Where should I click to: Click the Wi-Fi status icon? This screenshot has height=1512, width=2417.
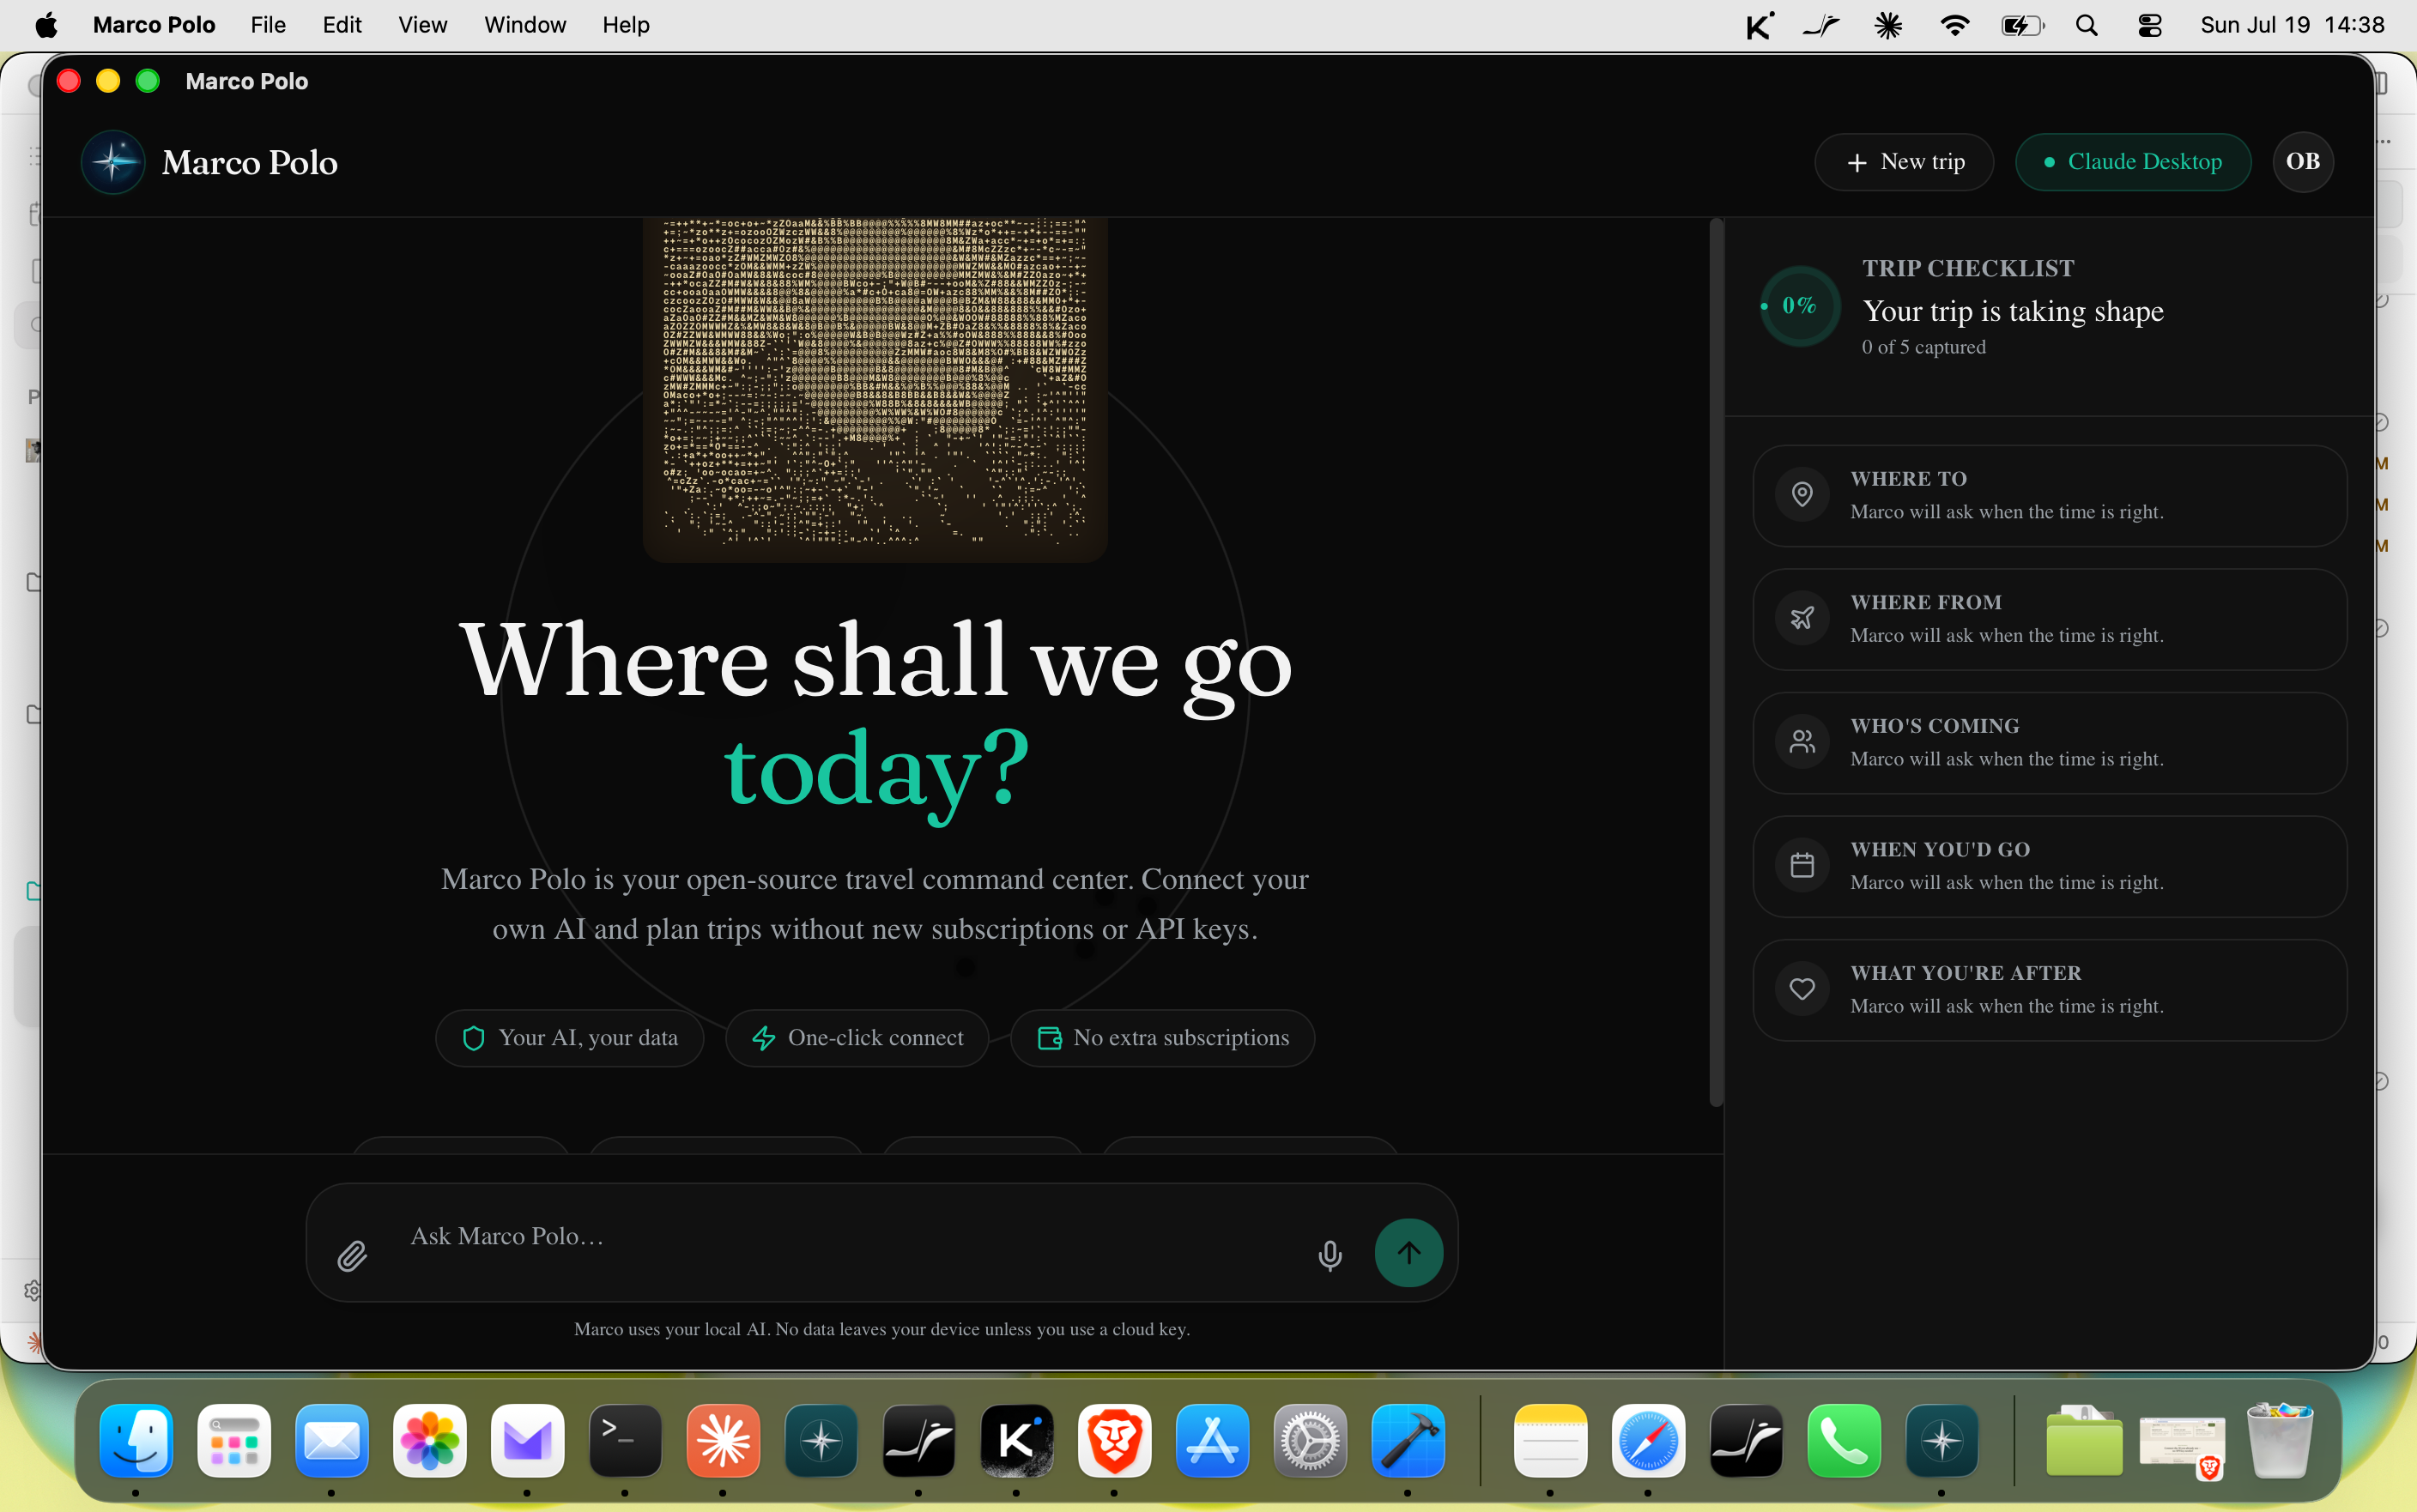click(x=1954, y=25)
